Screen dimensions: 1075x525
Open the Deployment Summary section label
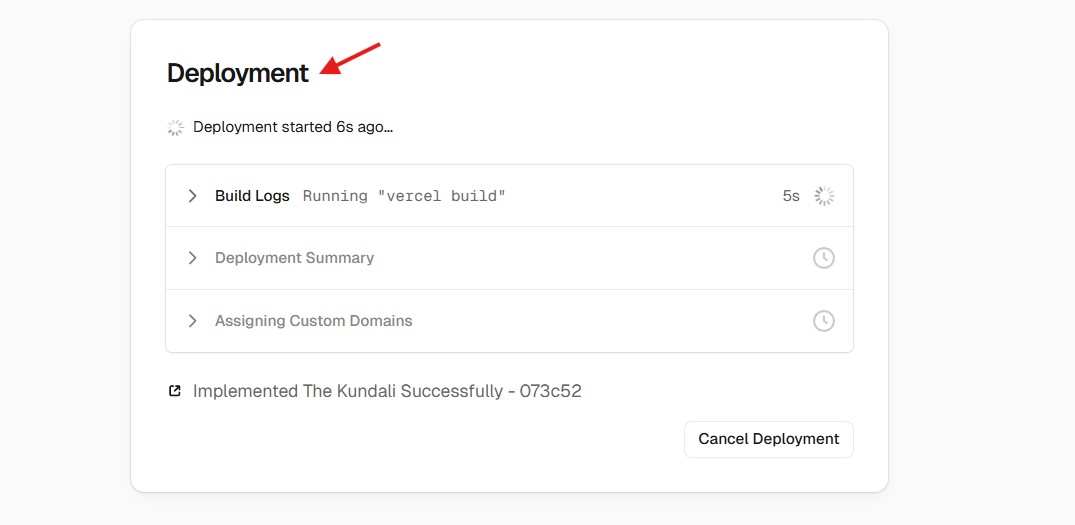pos(294,258)
